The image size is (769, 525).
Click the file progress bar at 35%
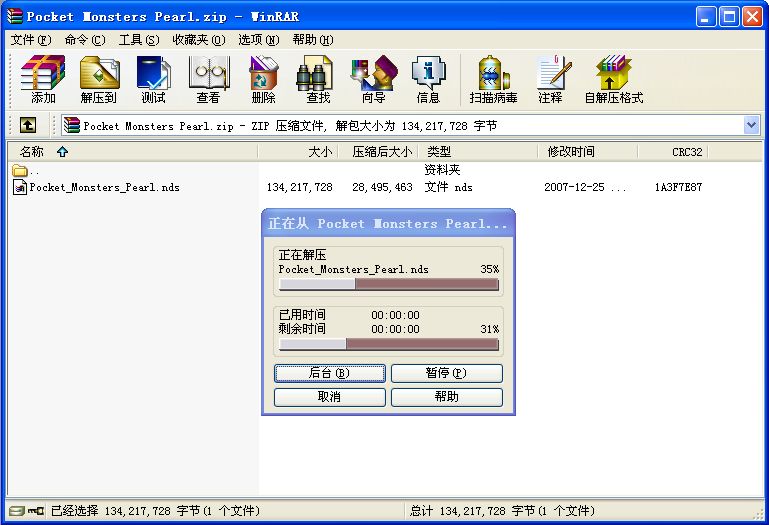click(x=388, y=285)
